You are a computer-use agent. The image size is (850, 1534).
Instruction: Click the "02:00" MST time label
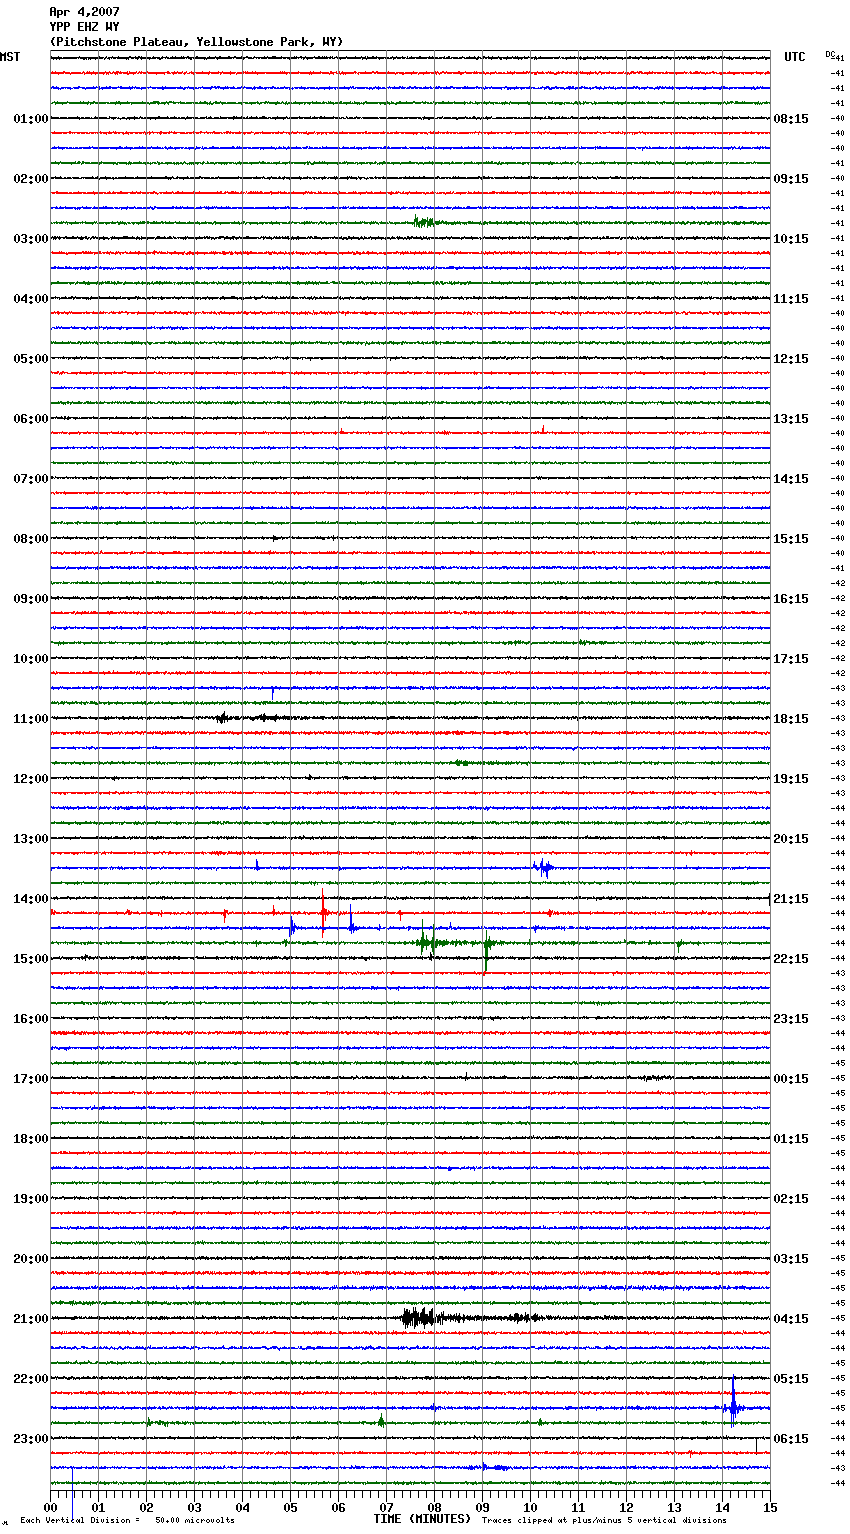pyautogui.click(x=31, y=179)
